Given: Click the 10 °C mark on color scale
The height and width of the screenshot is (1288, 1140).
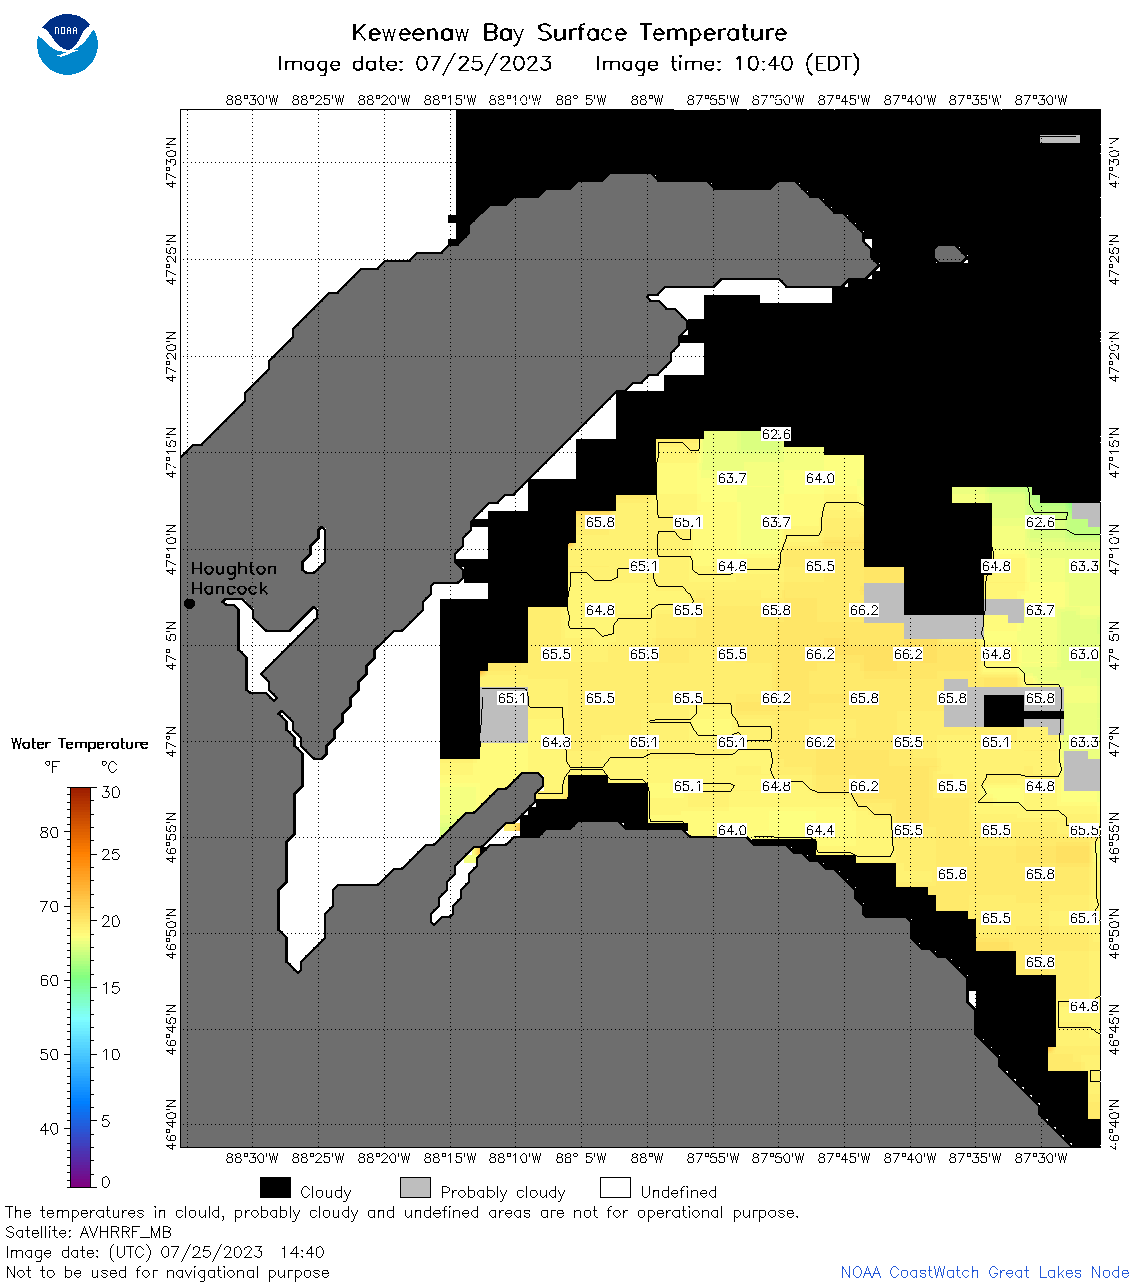Looking at the screenshot, I should point(111,1054).
